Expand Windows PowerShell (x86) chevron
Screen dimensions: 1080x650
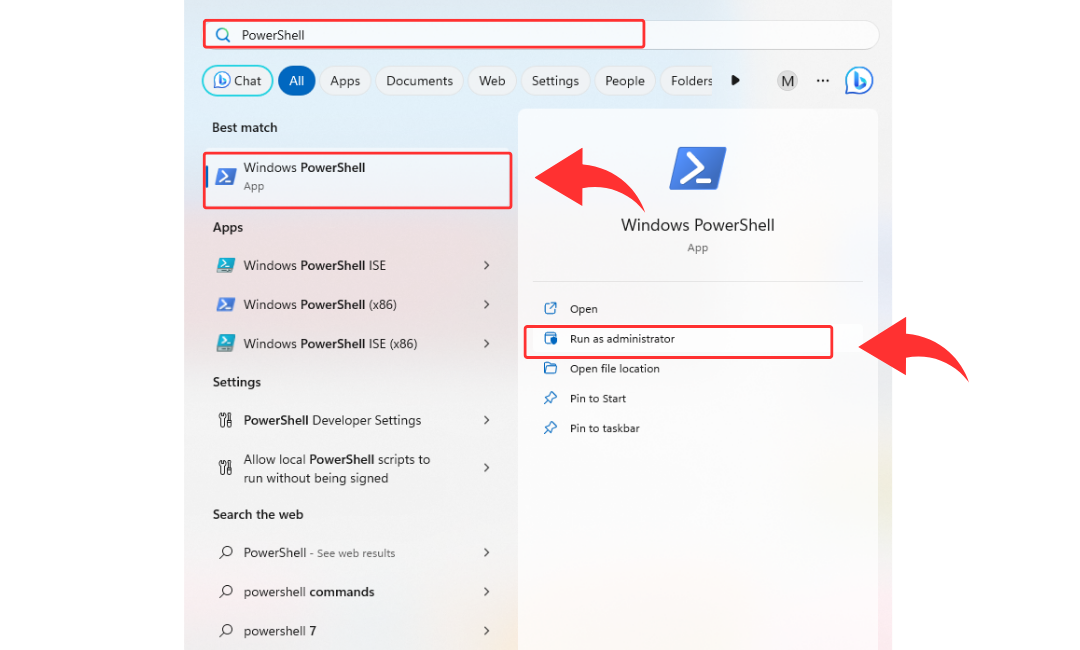coord(486,305)
